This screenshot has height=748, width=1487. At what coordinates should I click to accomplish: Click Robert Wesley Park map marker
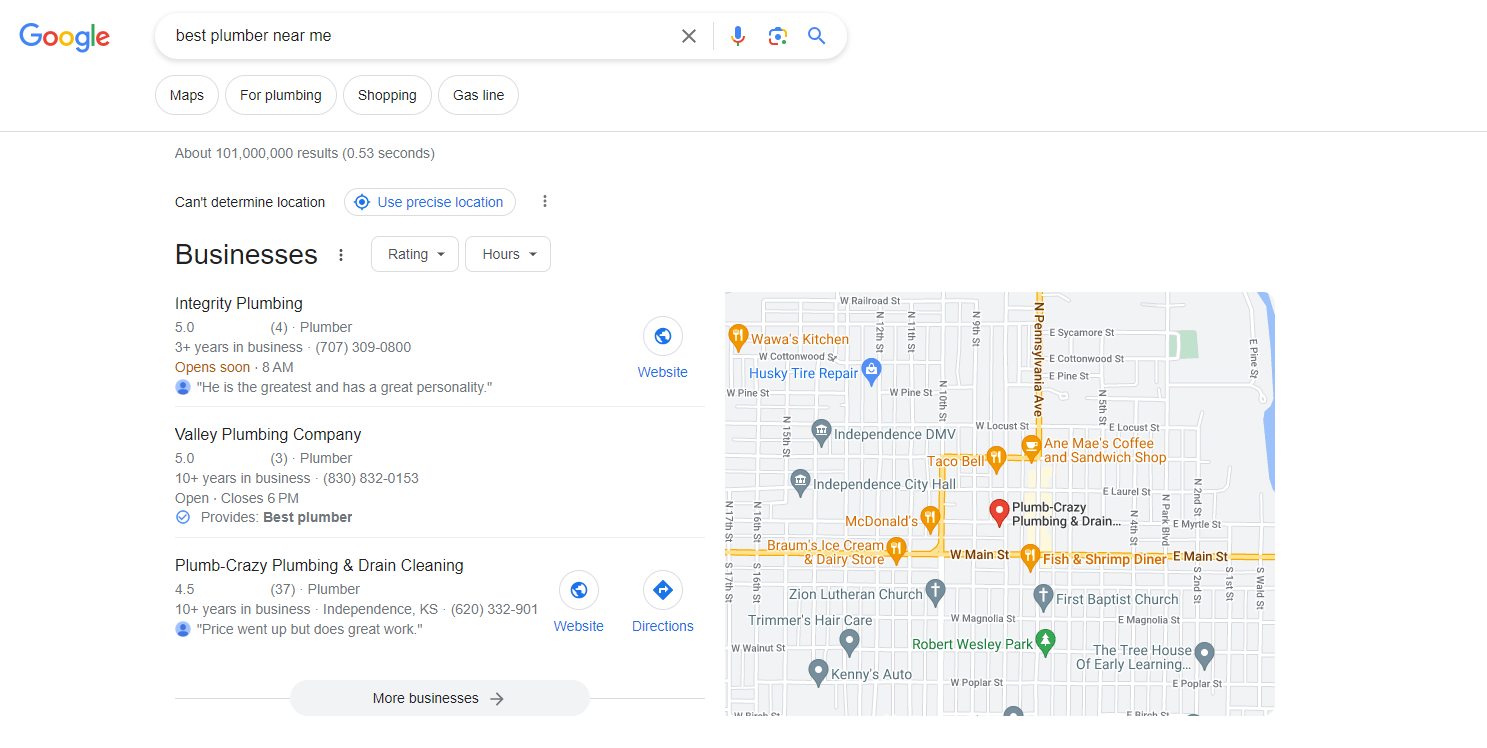point(1046,642)
